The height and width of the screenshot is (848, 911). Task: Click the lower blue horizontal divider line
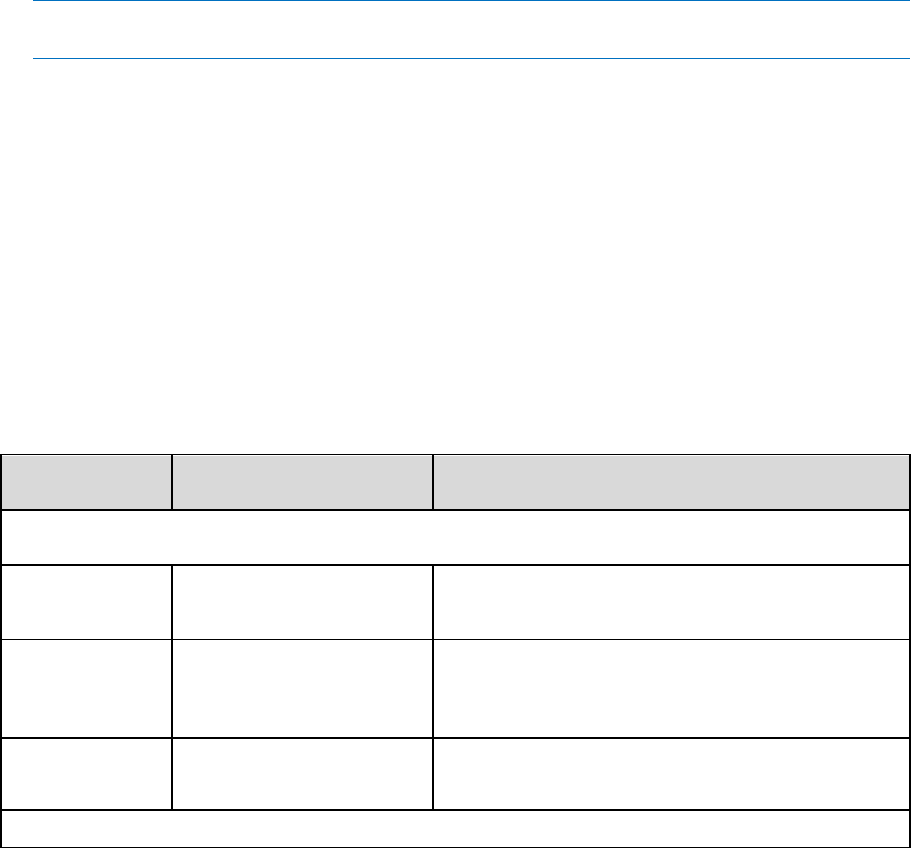point(471,59)
